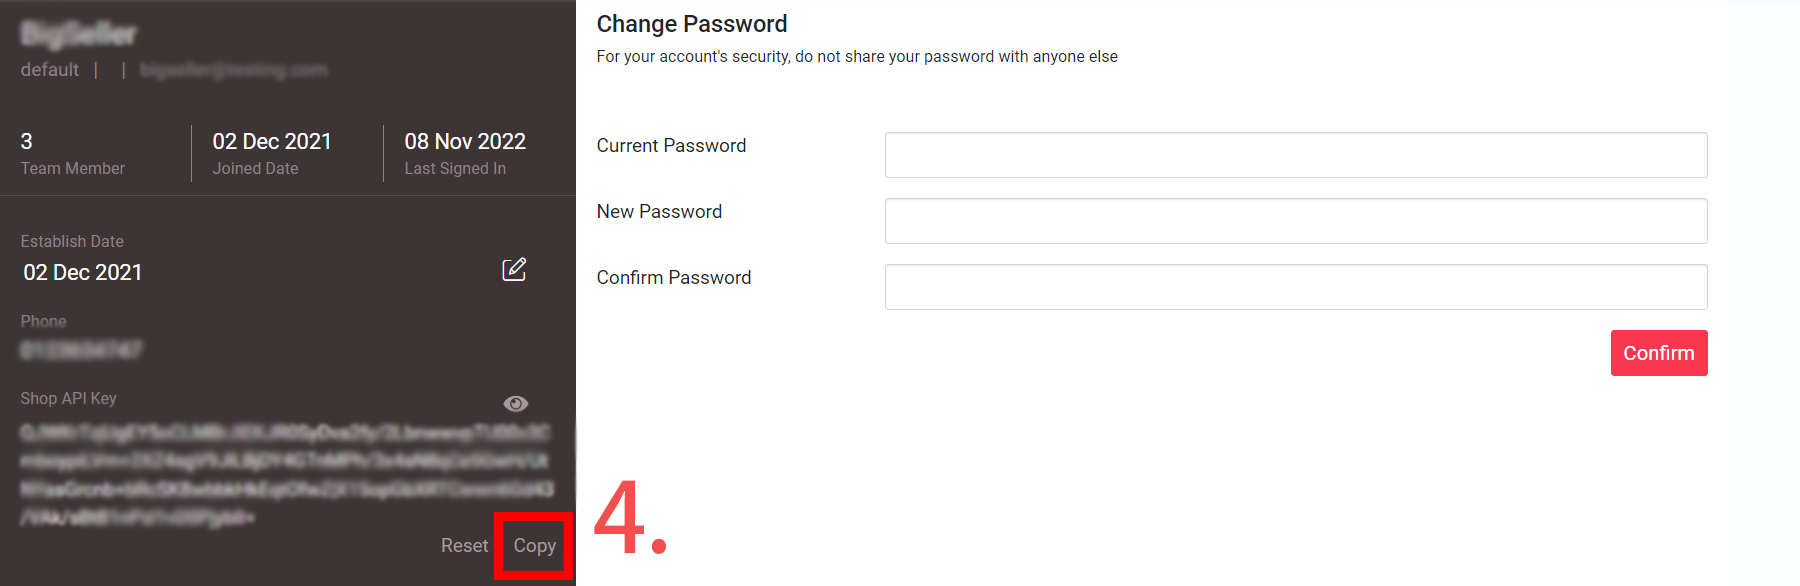Click the red Confirm button

tap(1659, 353)
